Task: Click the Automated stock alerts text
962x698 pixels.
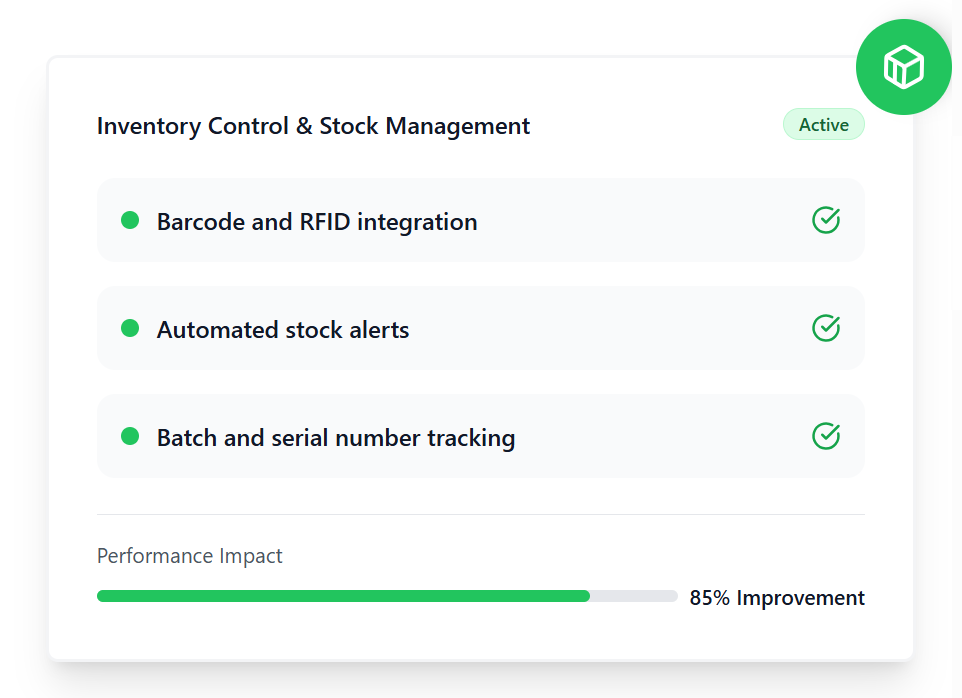Action: pos(283,330)
